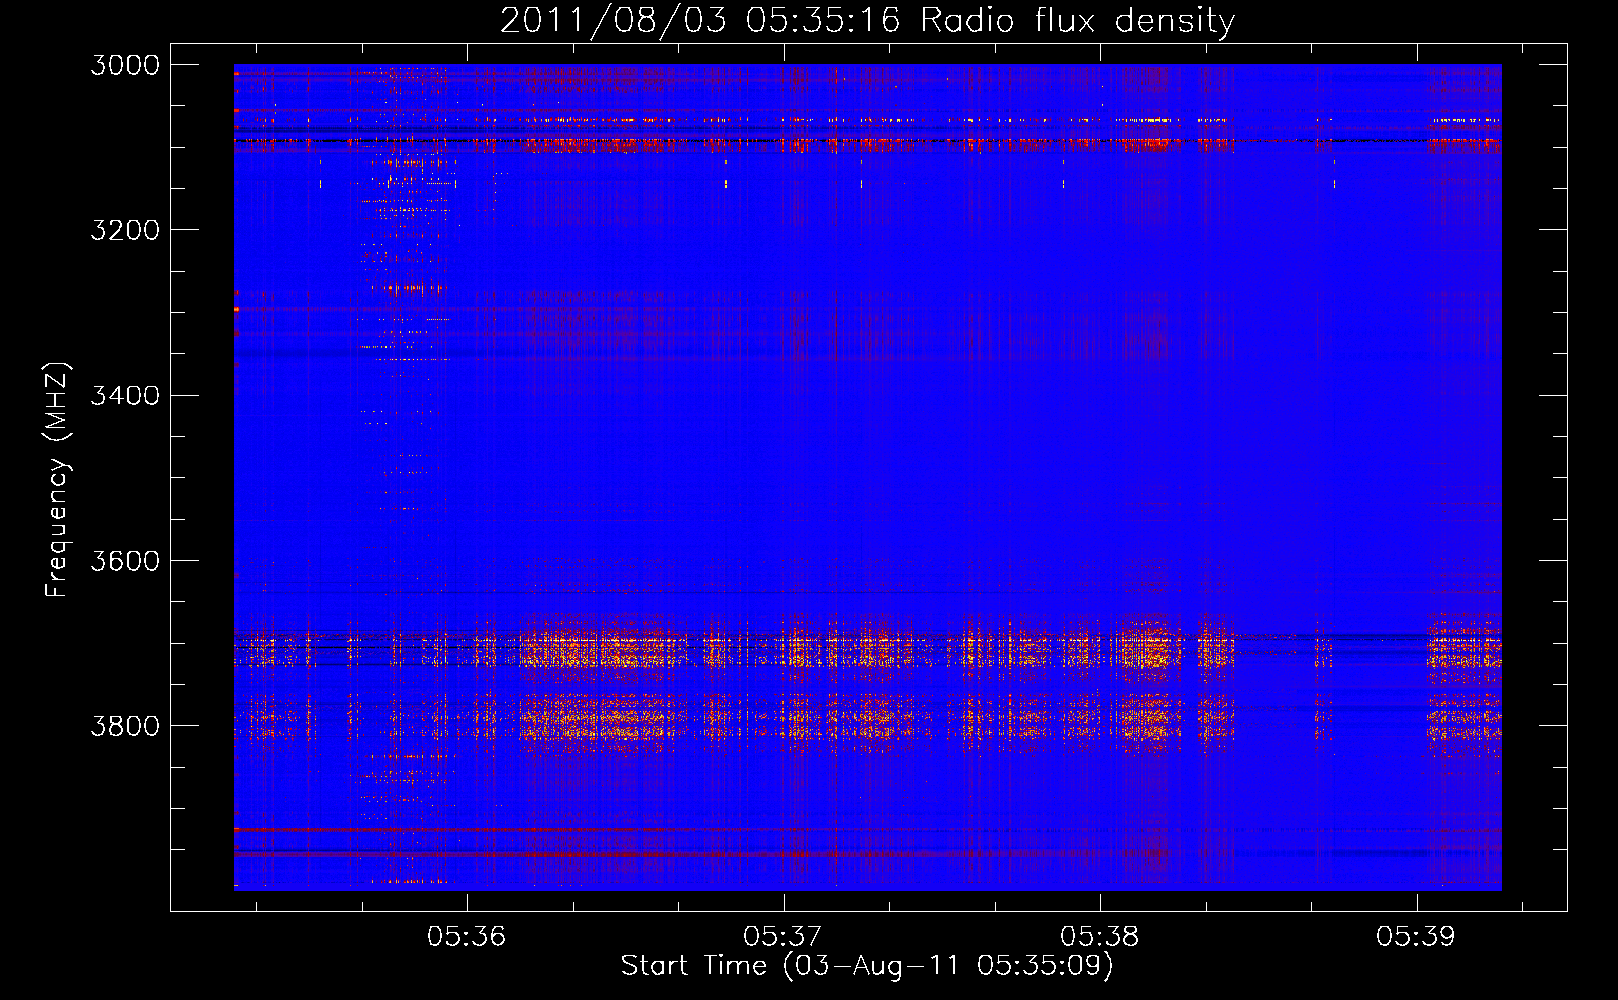
Task: Click the 'Start Time (03-Aug-11 05:35:09)' axis title
Action: tap(867, 966)
